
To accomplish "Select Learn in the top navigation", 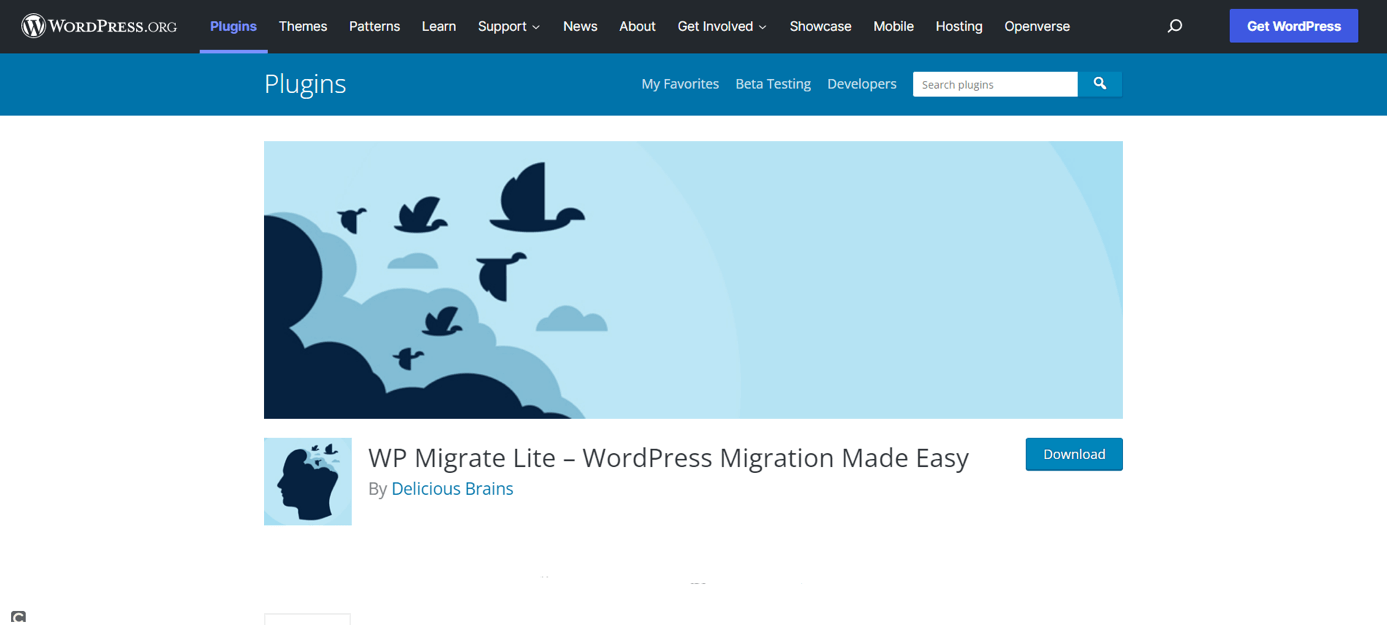I will click(x=439, y=26).
